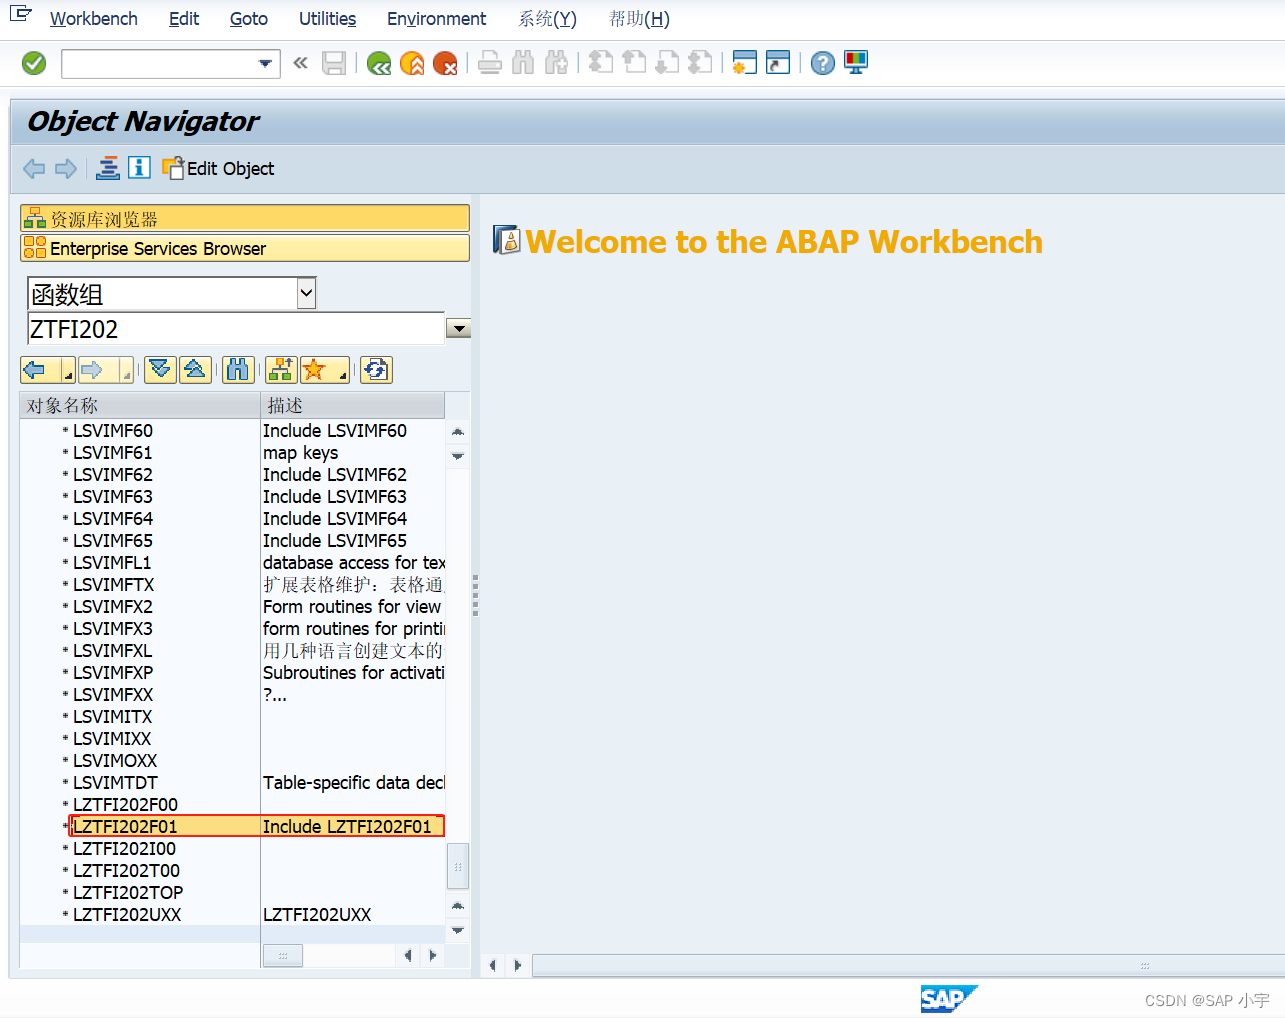The width and height of the screenshot is (1285, 1018).
Task: Select the LSVIMFXP tree item
Action: click(113, 673)
